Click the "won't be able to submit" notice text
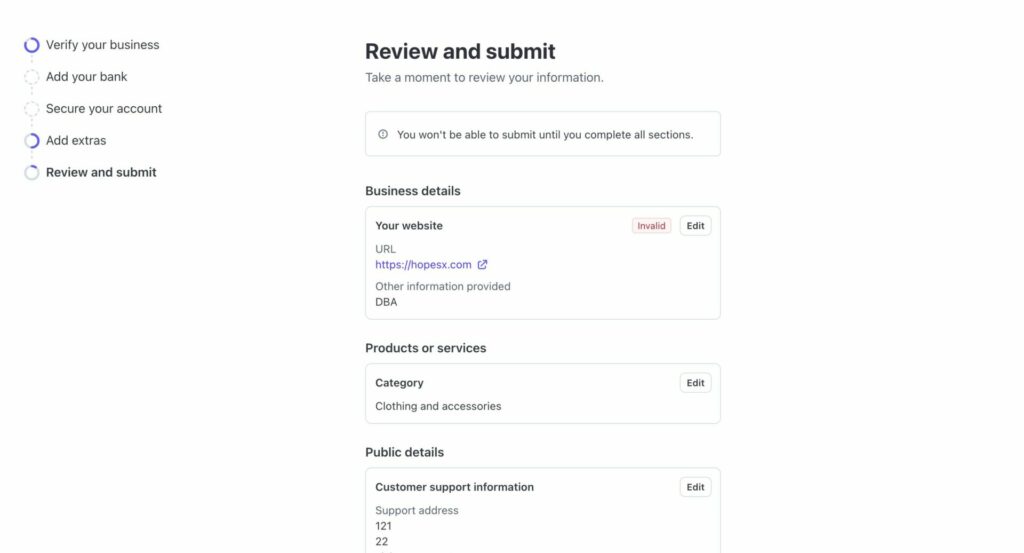The width and height of the screenshot is (1024, 553). [x=544, y=134]
